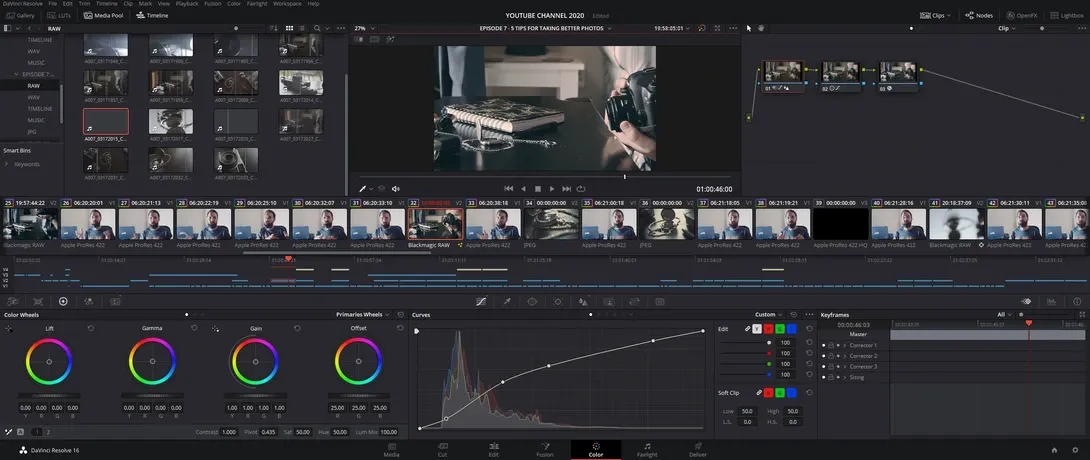
Task: Open the Tracker palette
Action: pos(558,302)
